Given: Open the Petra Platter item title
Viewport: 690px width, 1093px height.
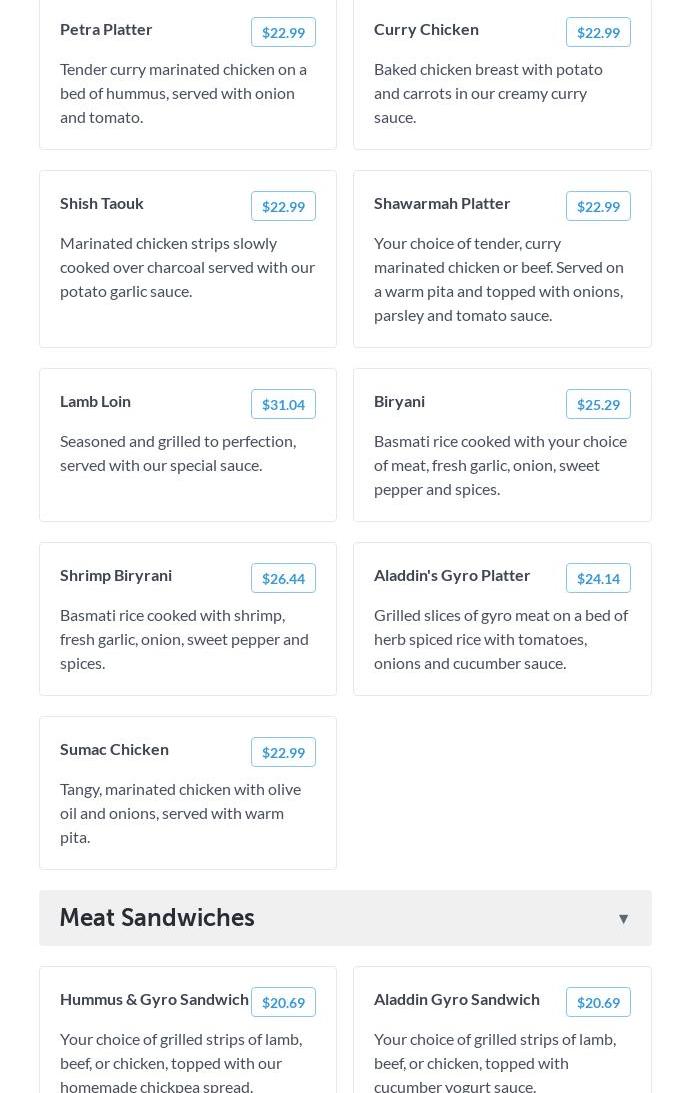Looking at the screenshot, I should [106, 29].
